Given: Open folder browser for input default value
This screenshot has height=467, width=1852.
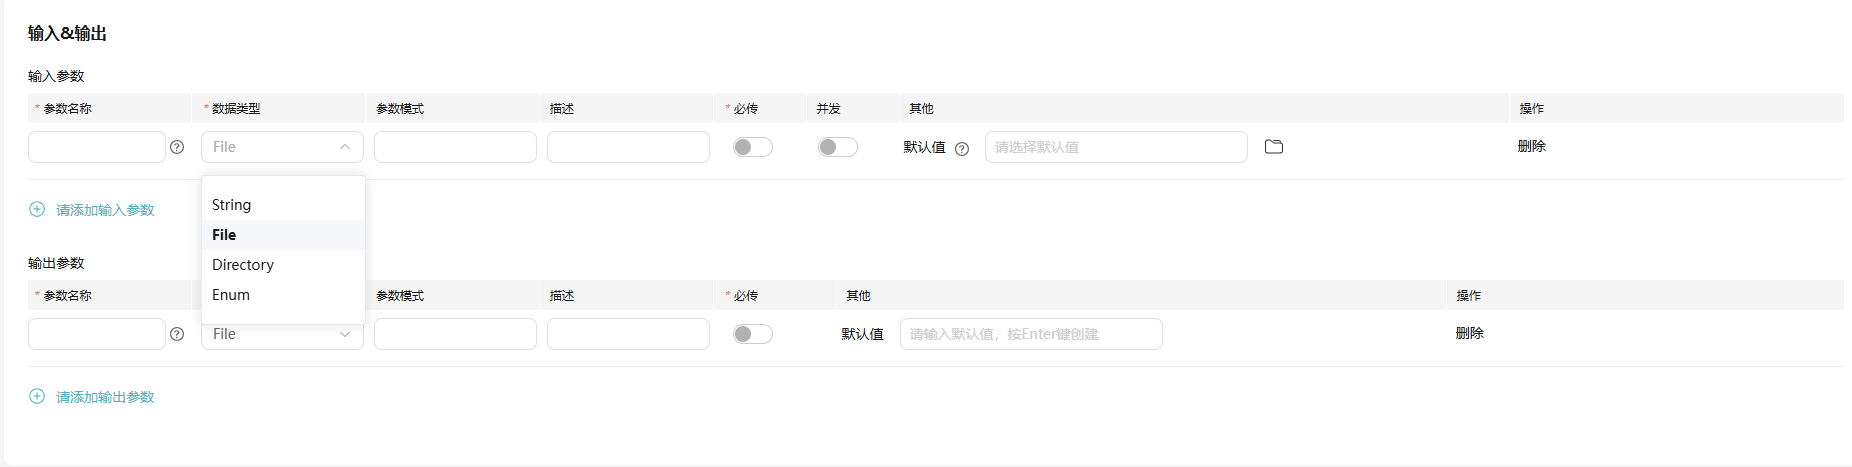Looking at the screenshot, I should 1273,147.
